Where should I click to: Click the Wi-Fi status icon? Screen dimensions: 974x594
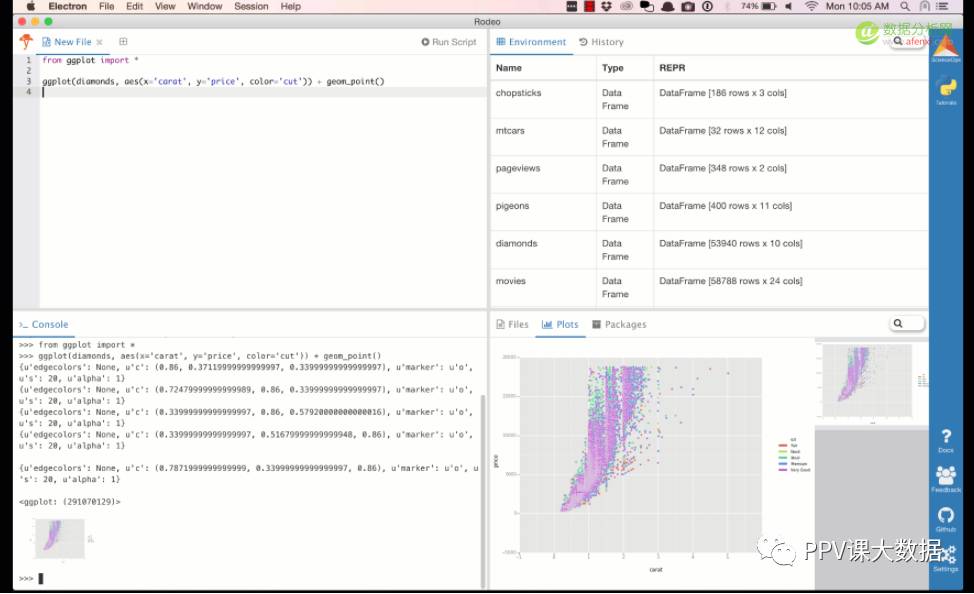click(811, 6)
